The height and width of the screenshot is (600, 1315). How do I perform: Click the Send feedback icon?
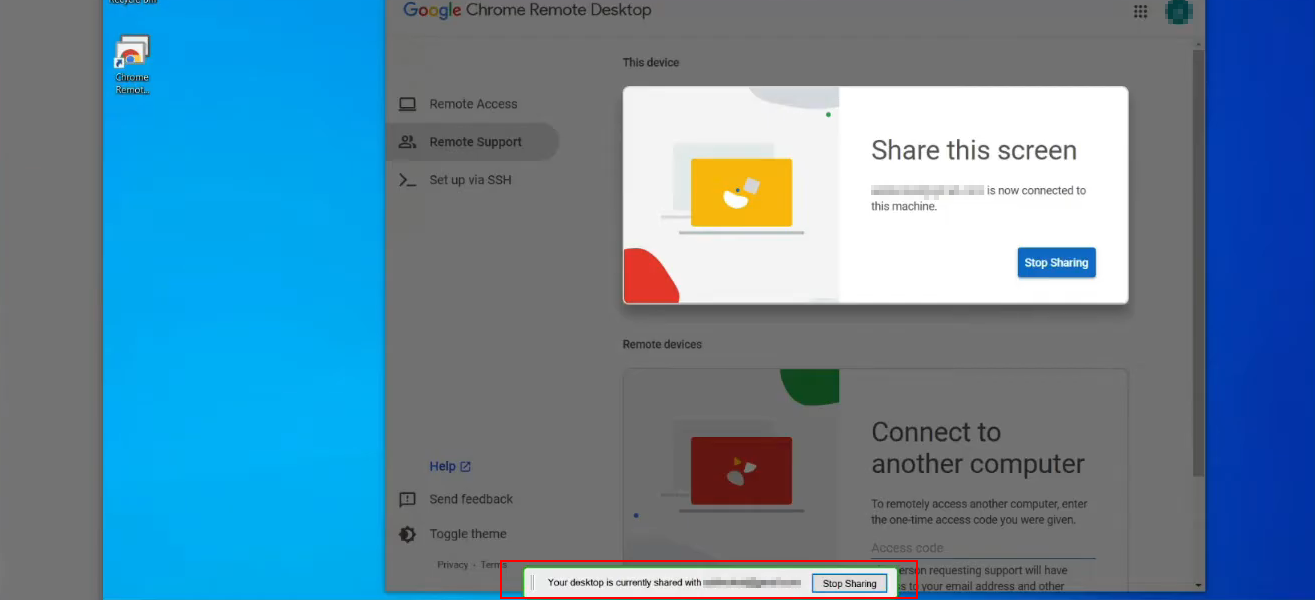(407, 499)
